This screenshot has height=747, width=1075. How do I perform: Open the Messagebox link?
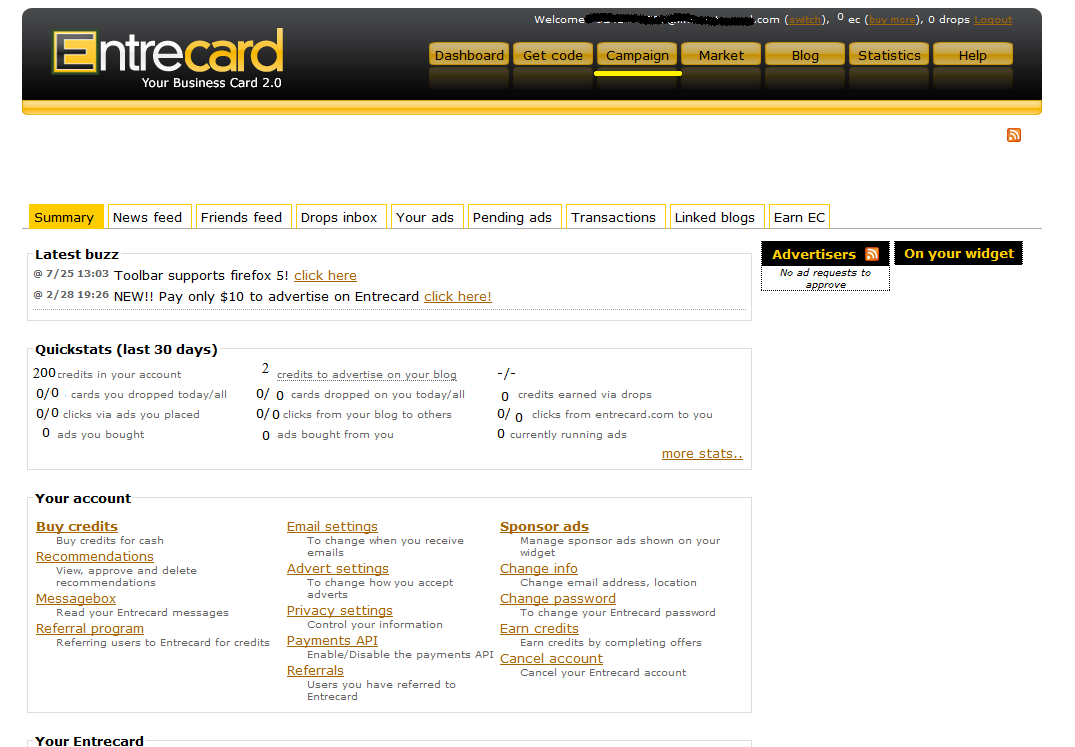76,598
